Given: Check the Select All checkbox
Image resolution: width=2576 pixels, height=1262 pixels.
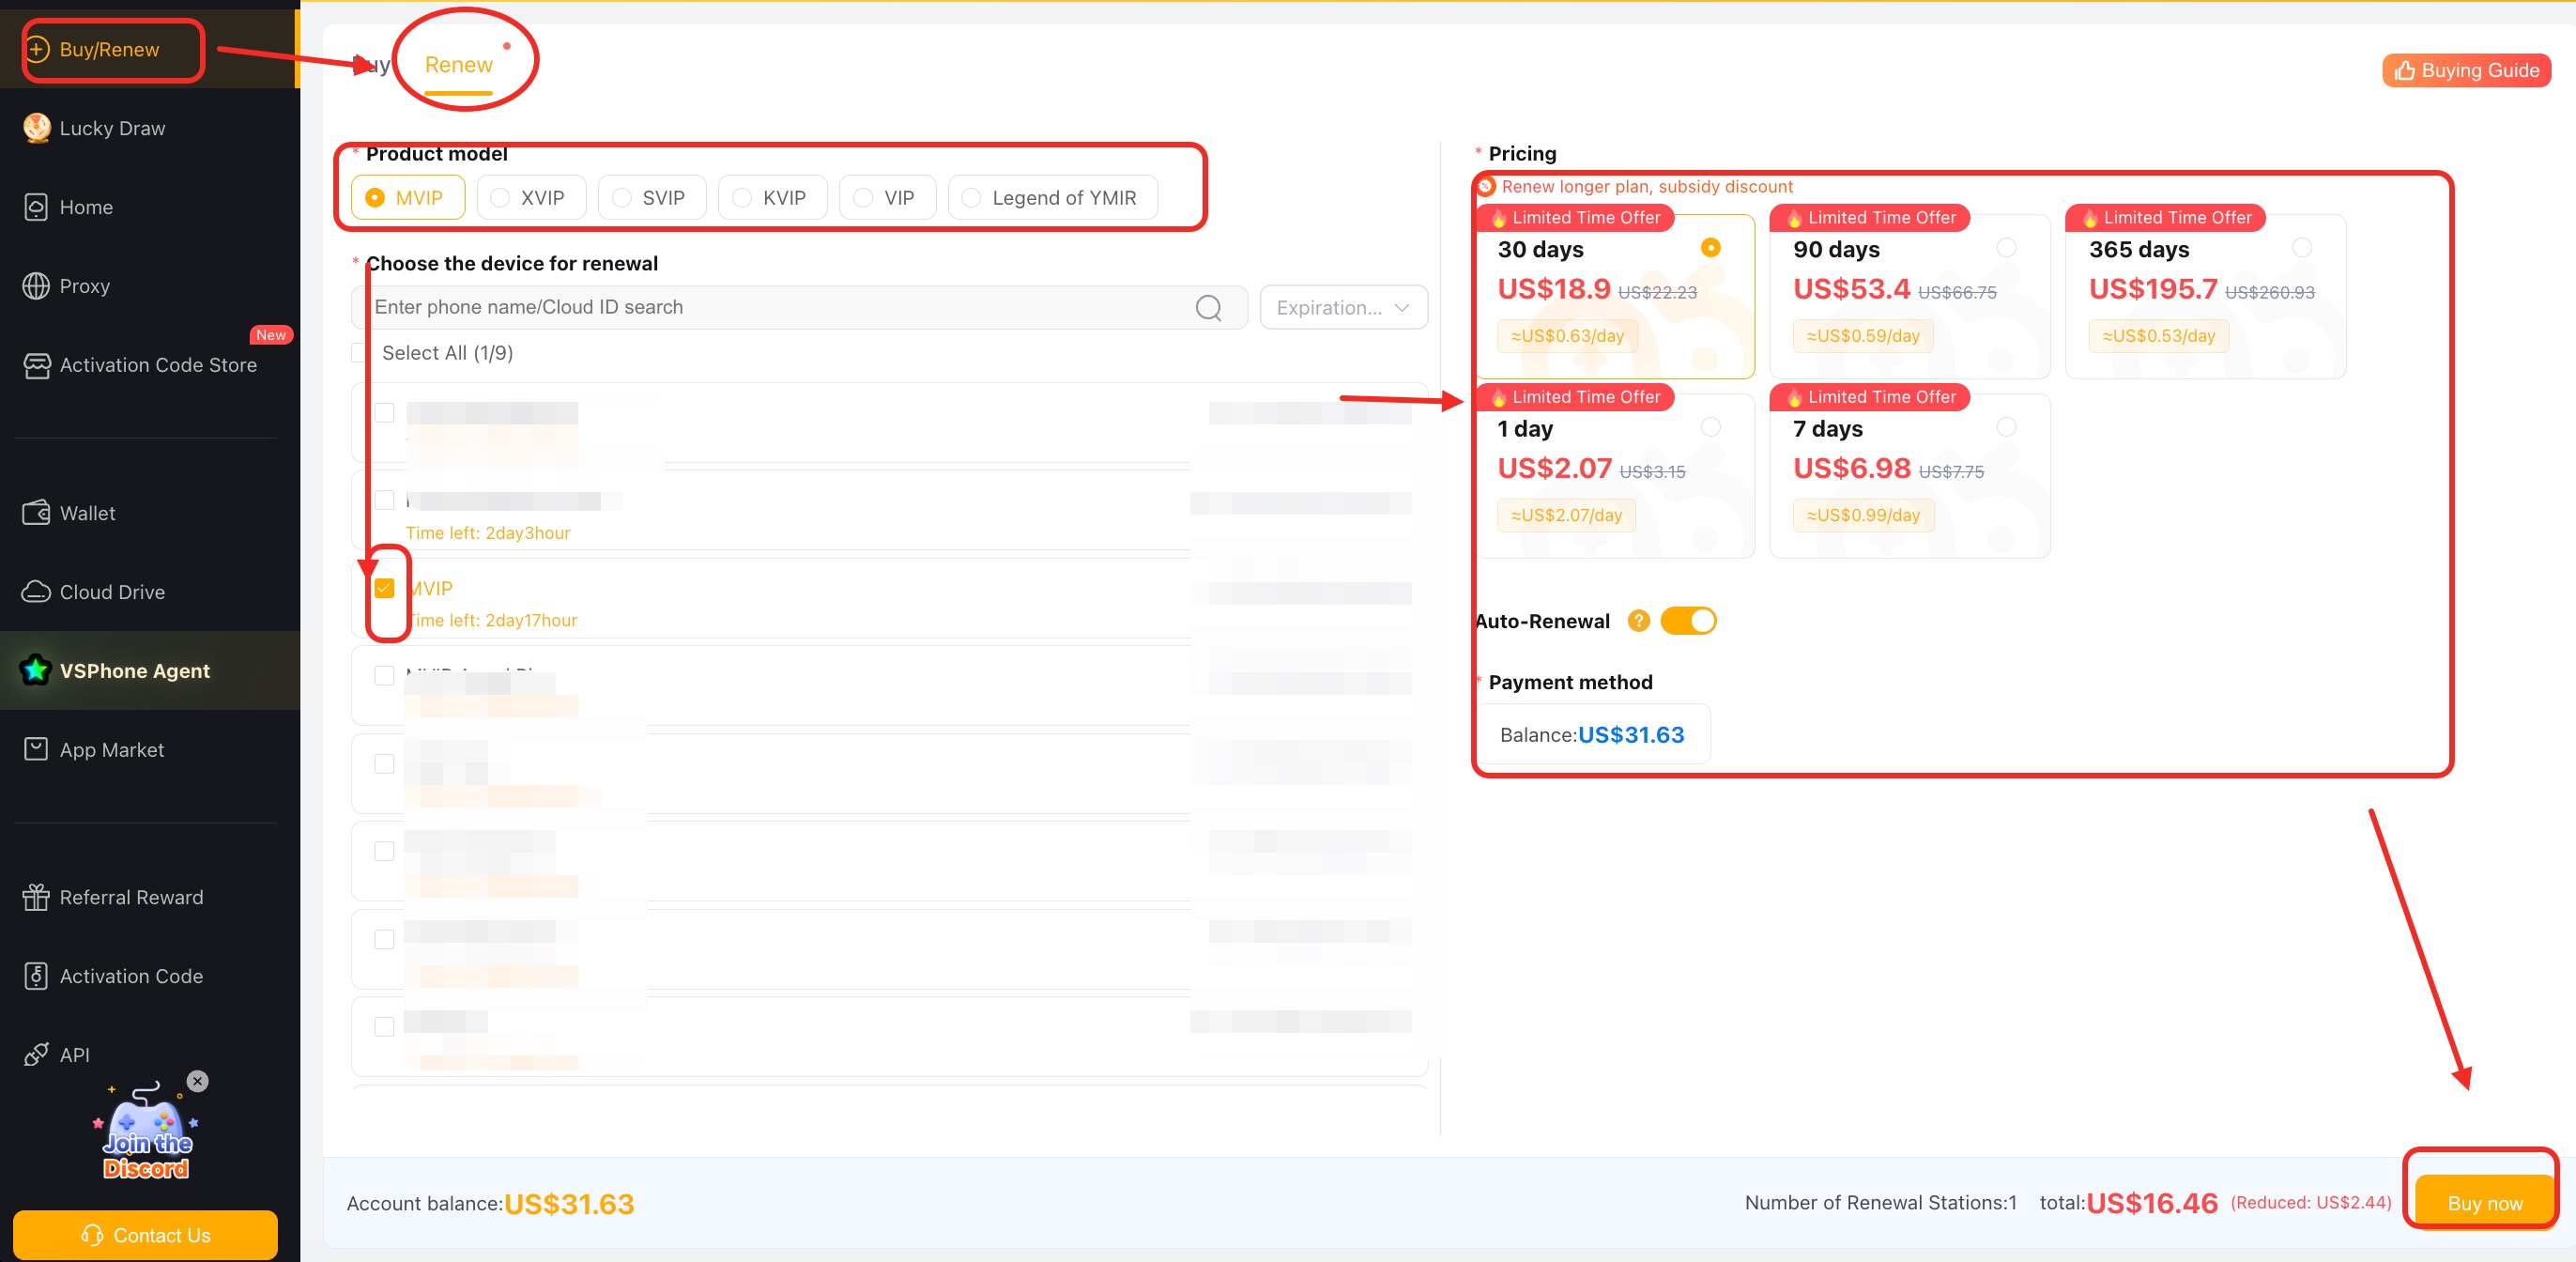Looking at the screenshot, I should pos(360,353).
